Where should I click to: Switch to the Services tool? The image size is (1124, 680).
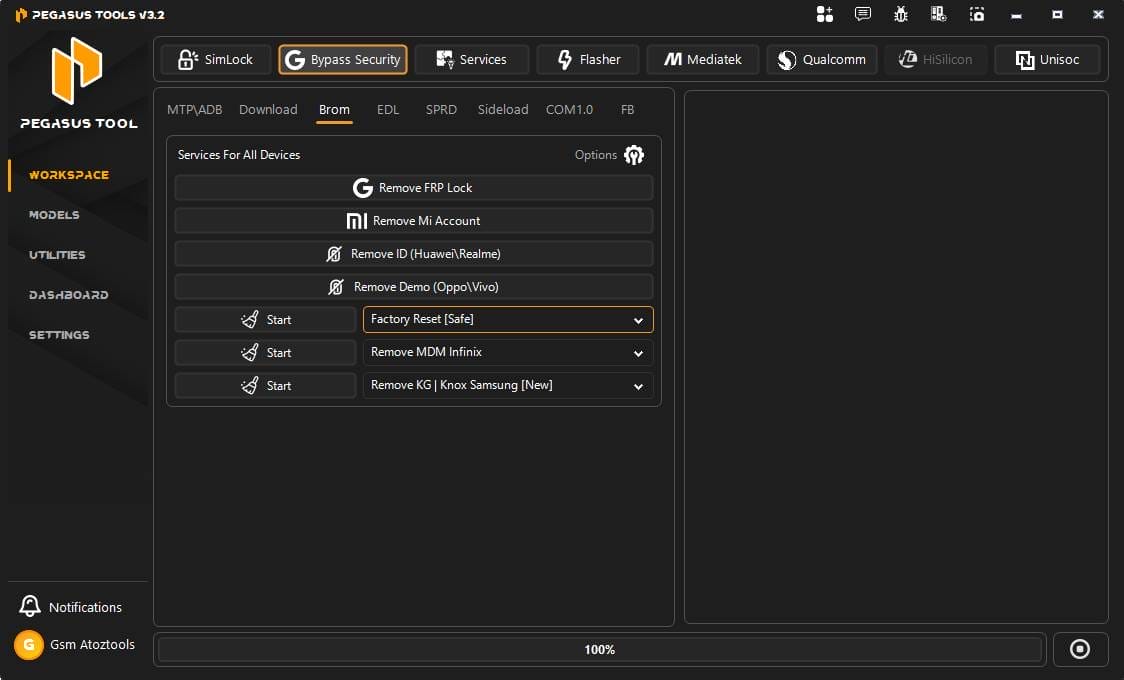[x=471, y=59]
